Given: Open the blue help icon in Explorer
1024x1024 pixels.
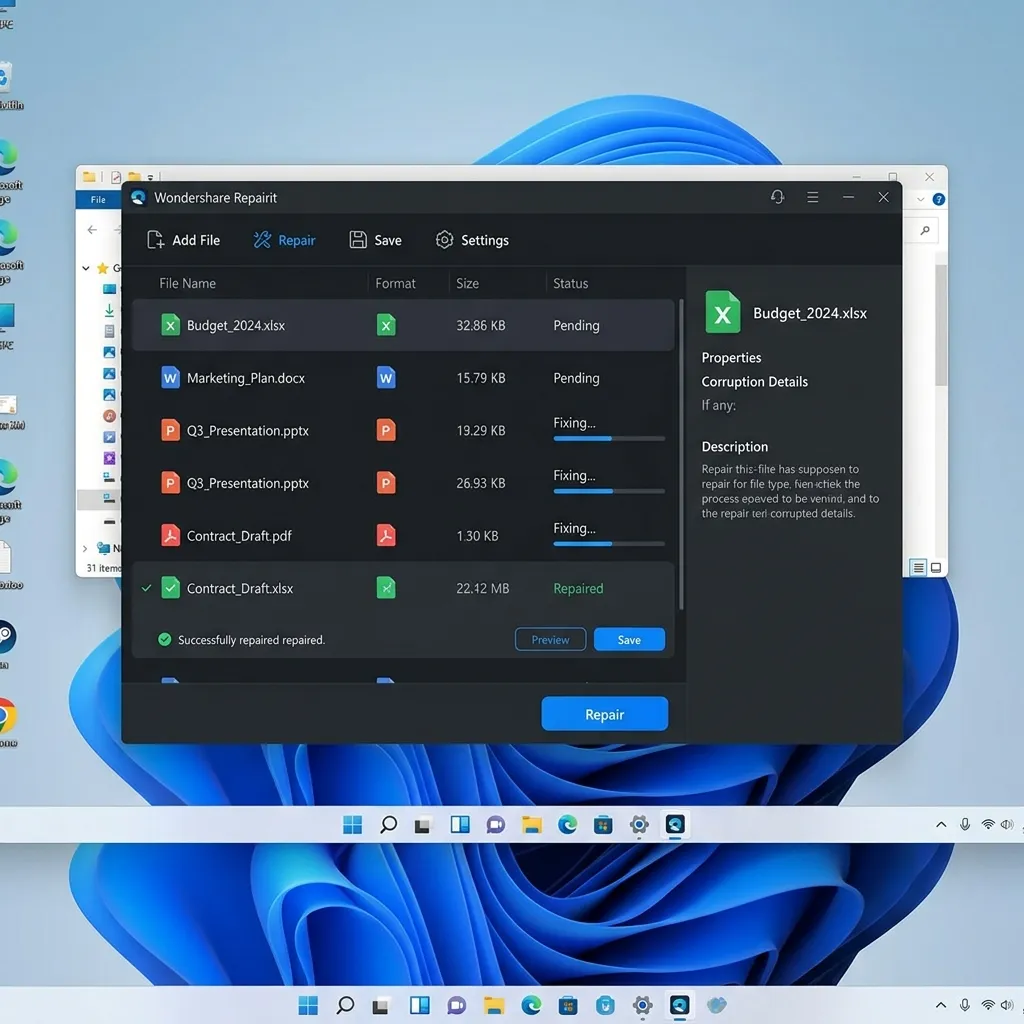Looking at the screenshot, I should [938, 199].
